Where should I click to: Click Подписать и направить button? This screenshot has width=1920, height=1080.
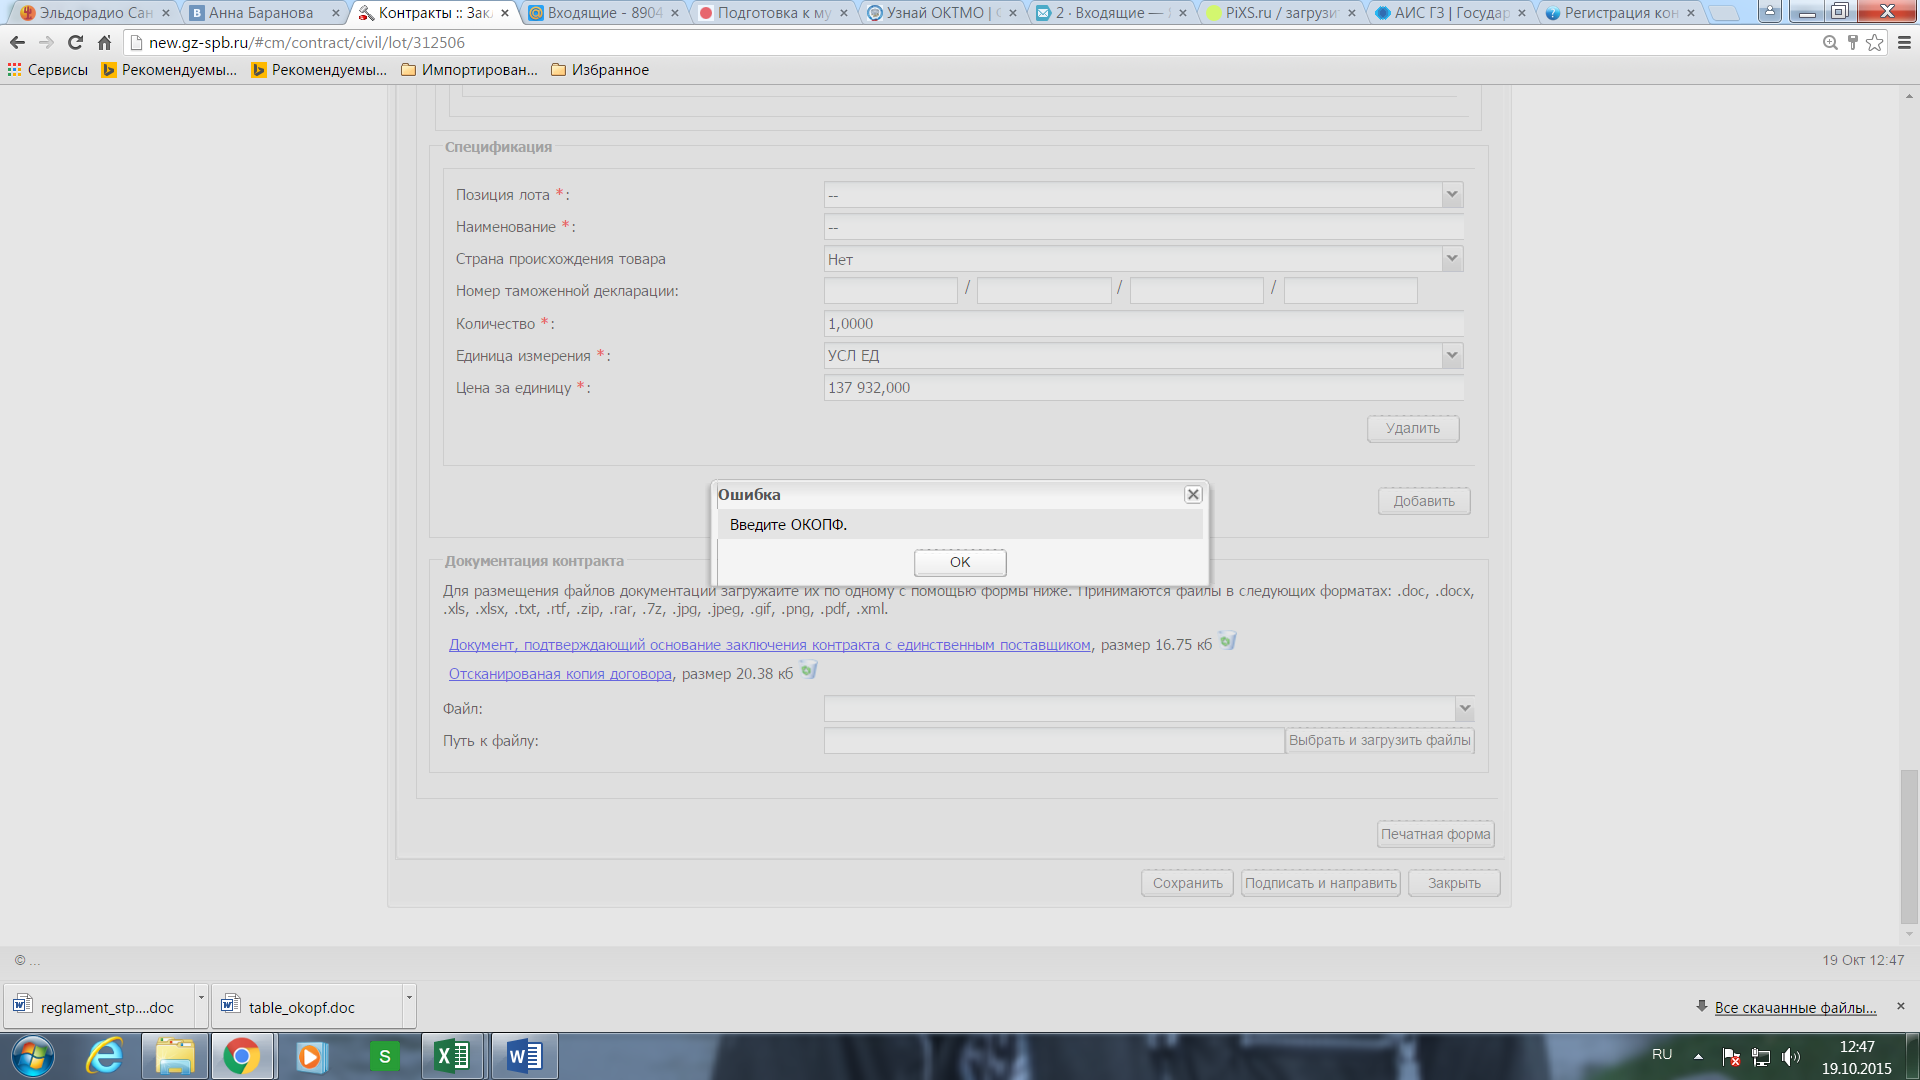(x=1321, y=883)
